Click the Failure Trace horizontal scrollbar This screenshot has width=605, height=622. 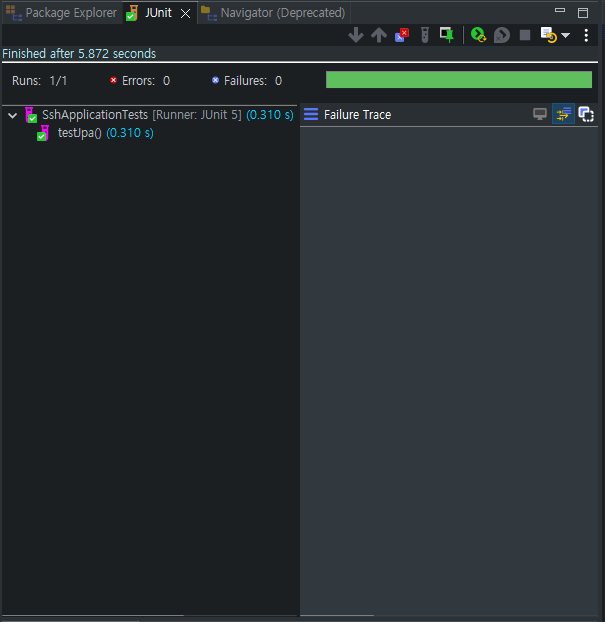click(x=337, y=615)
